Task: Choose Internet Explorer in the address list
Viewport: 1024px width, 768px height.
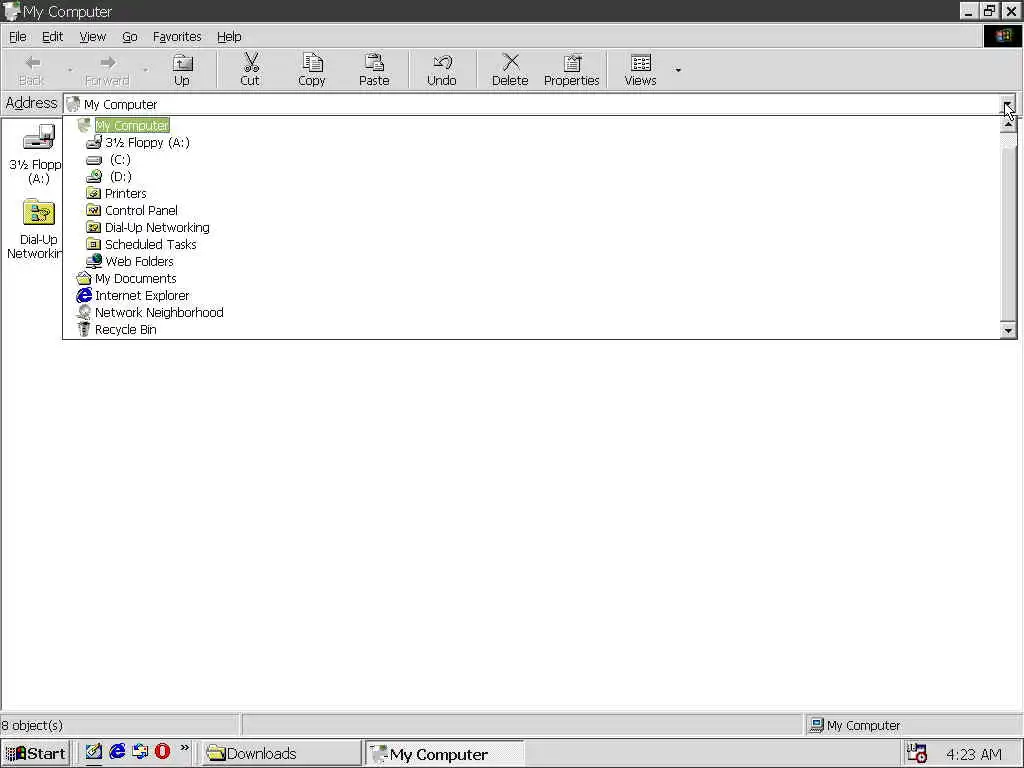Action: point(142,295)
